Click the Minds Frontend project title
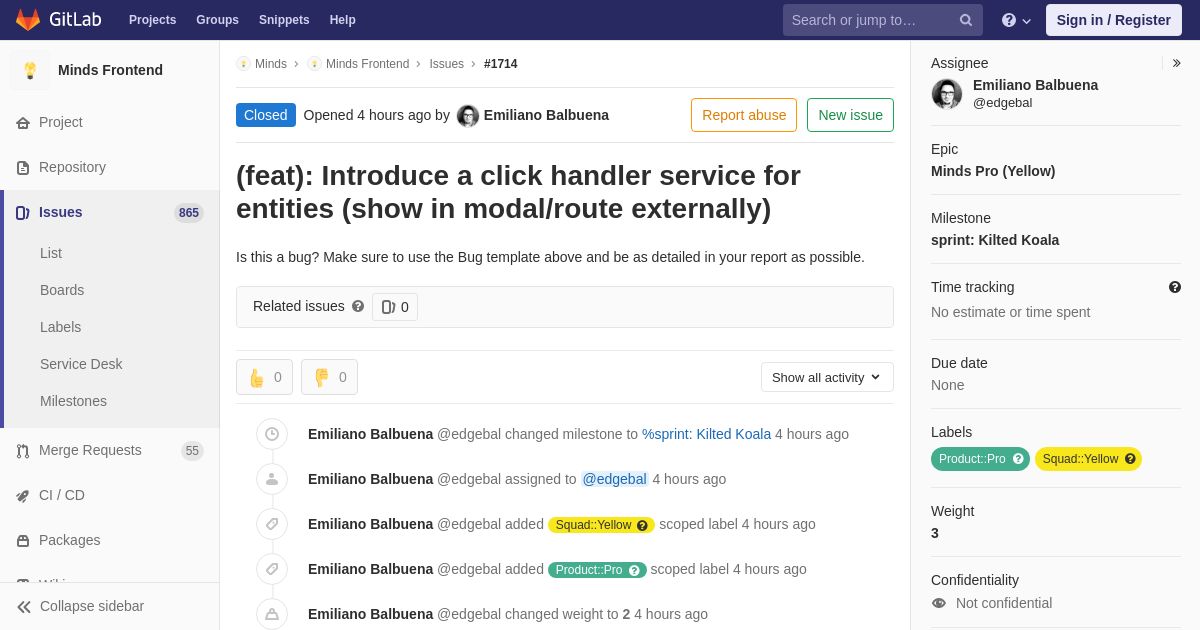This screenshot has height=630, width=1200. point(110,70)
